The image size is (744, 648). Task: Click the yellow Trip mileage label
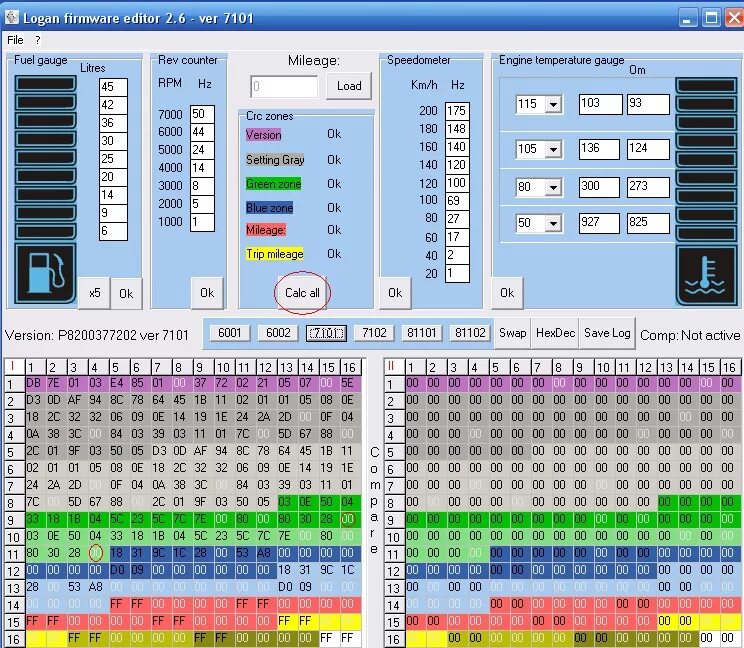pyautogui.click(x=274, y=254)
